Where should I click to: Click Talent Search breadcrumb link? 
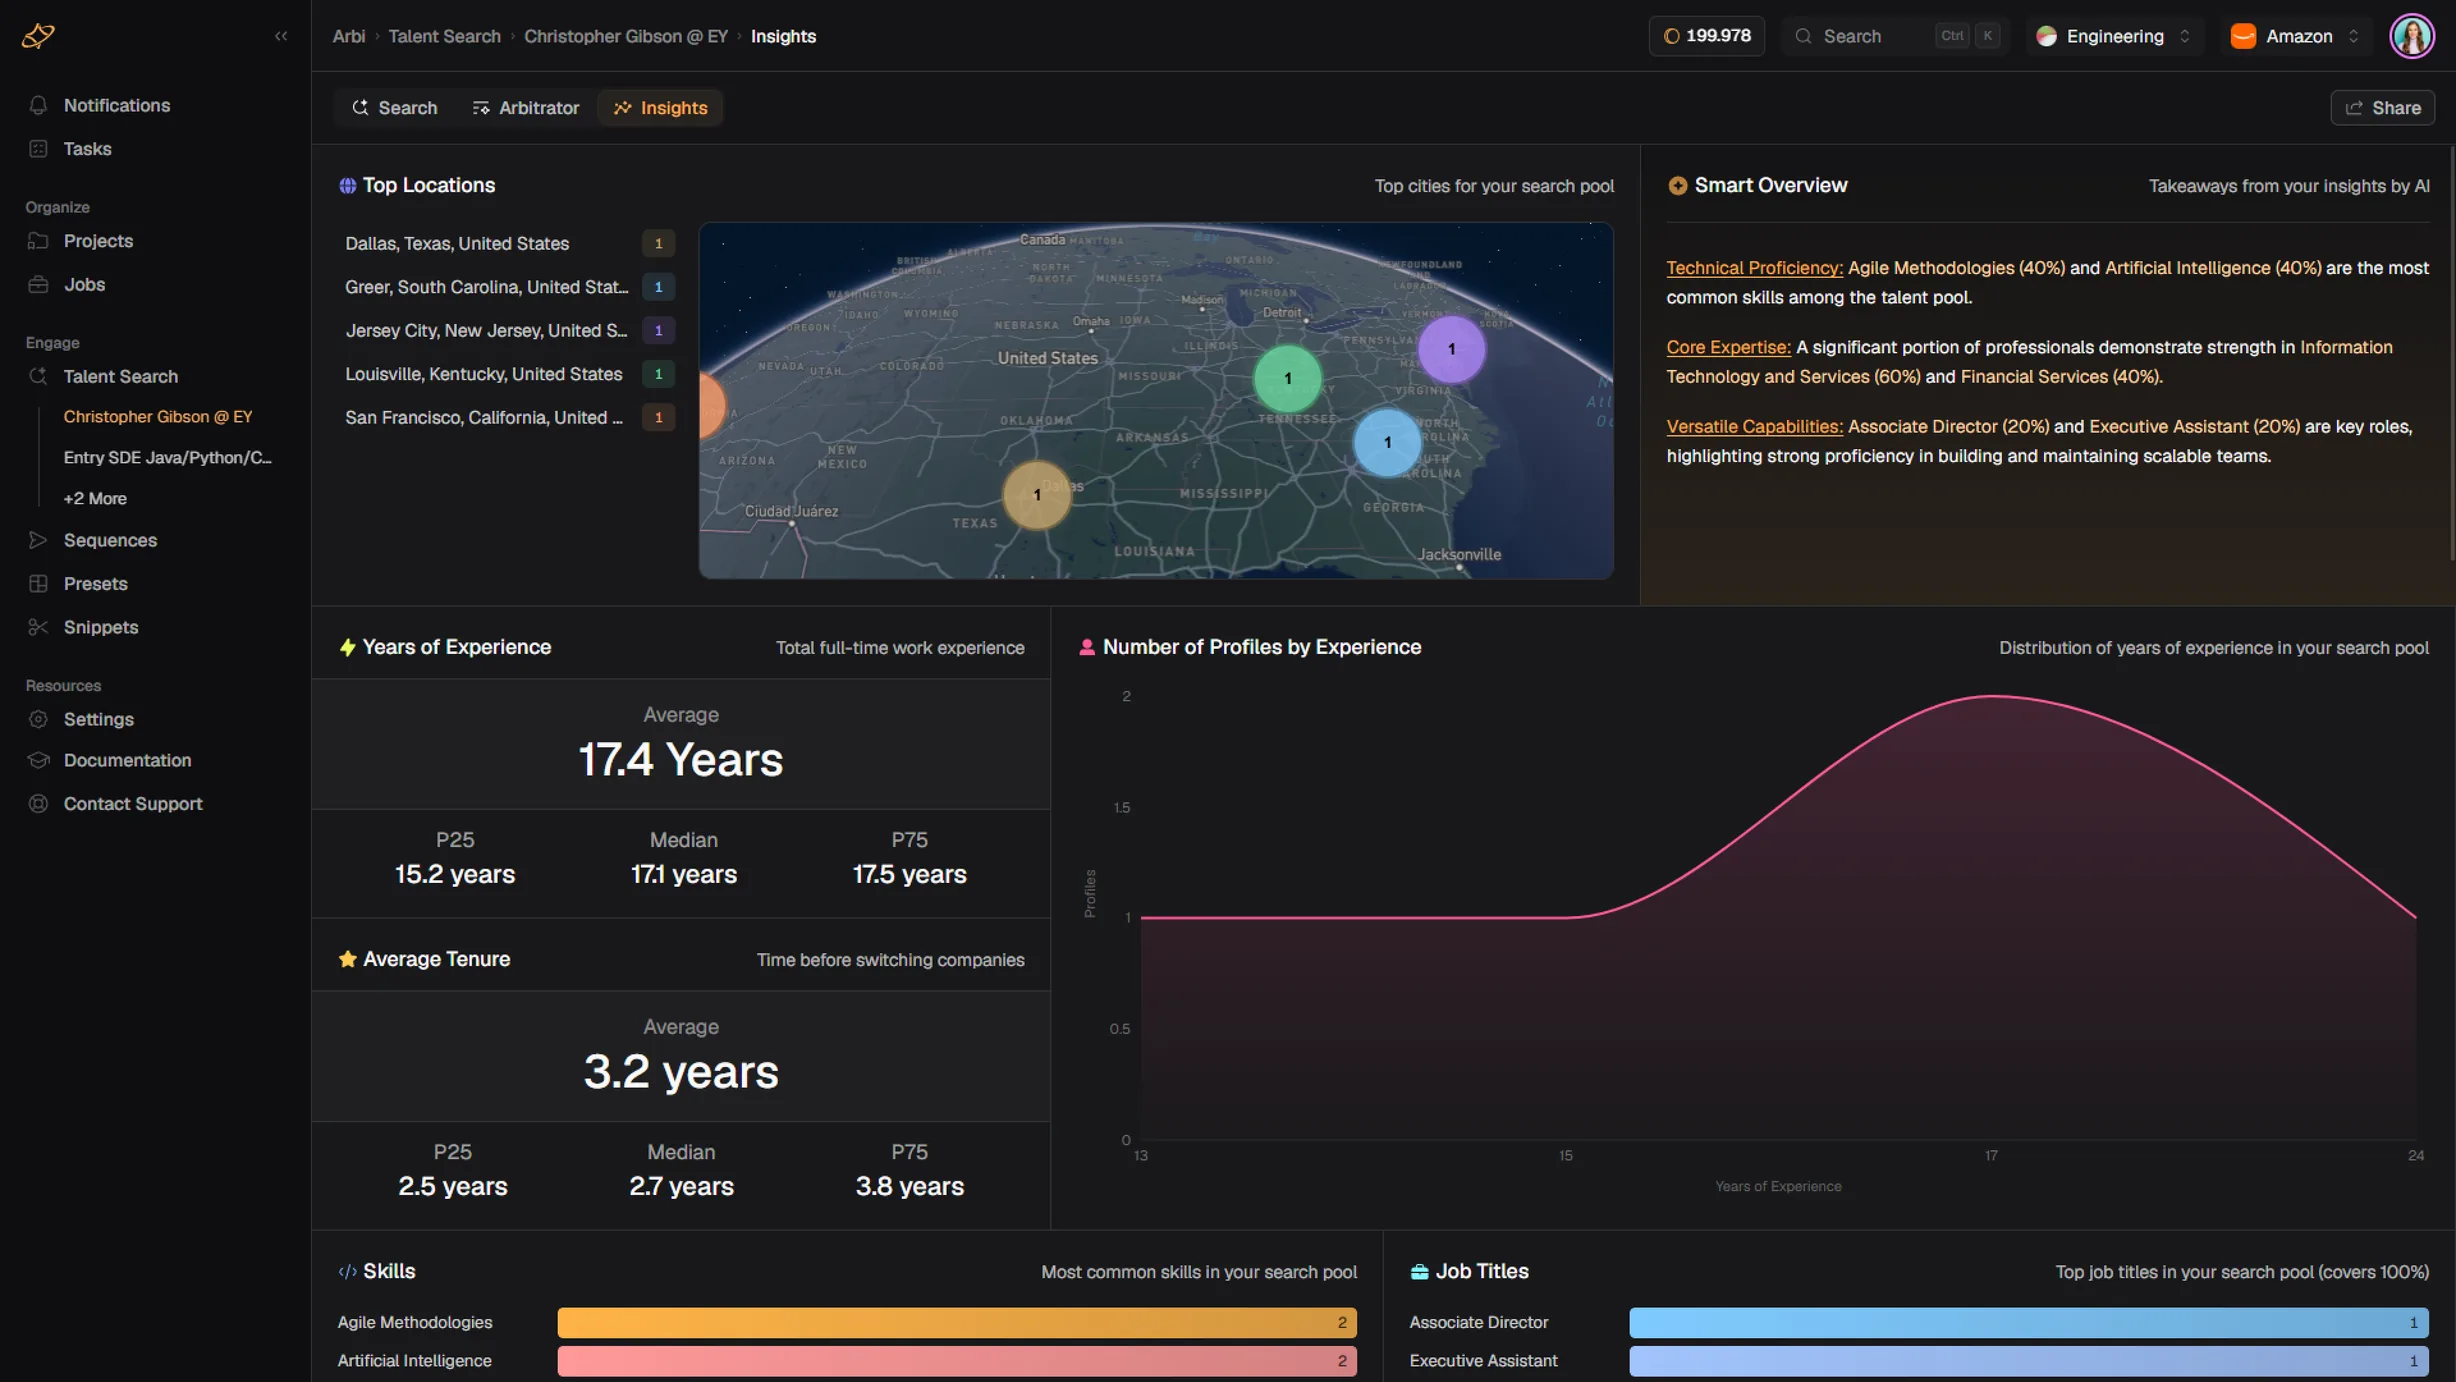[444, 36]
